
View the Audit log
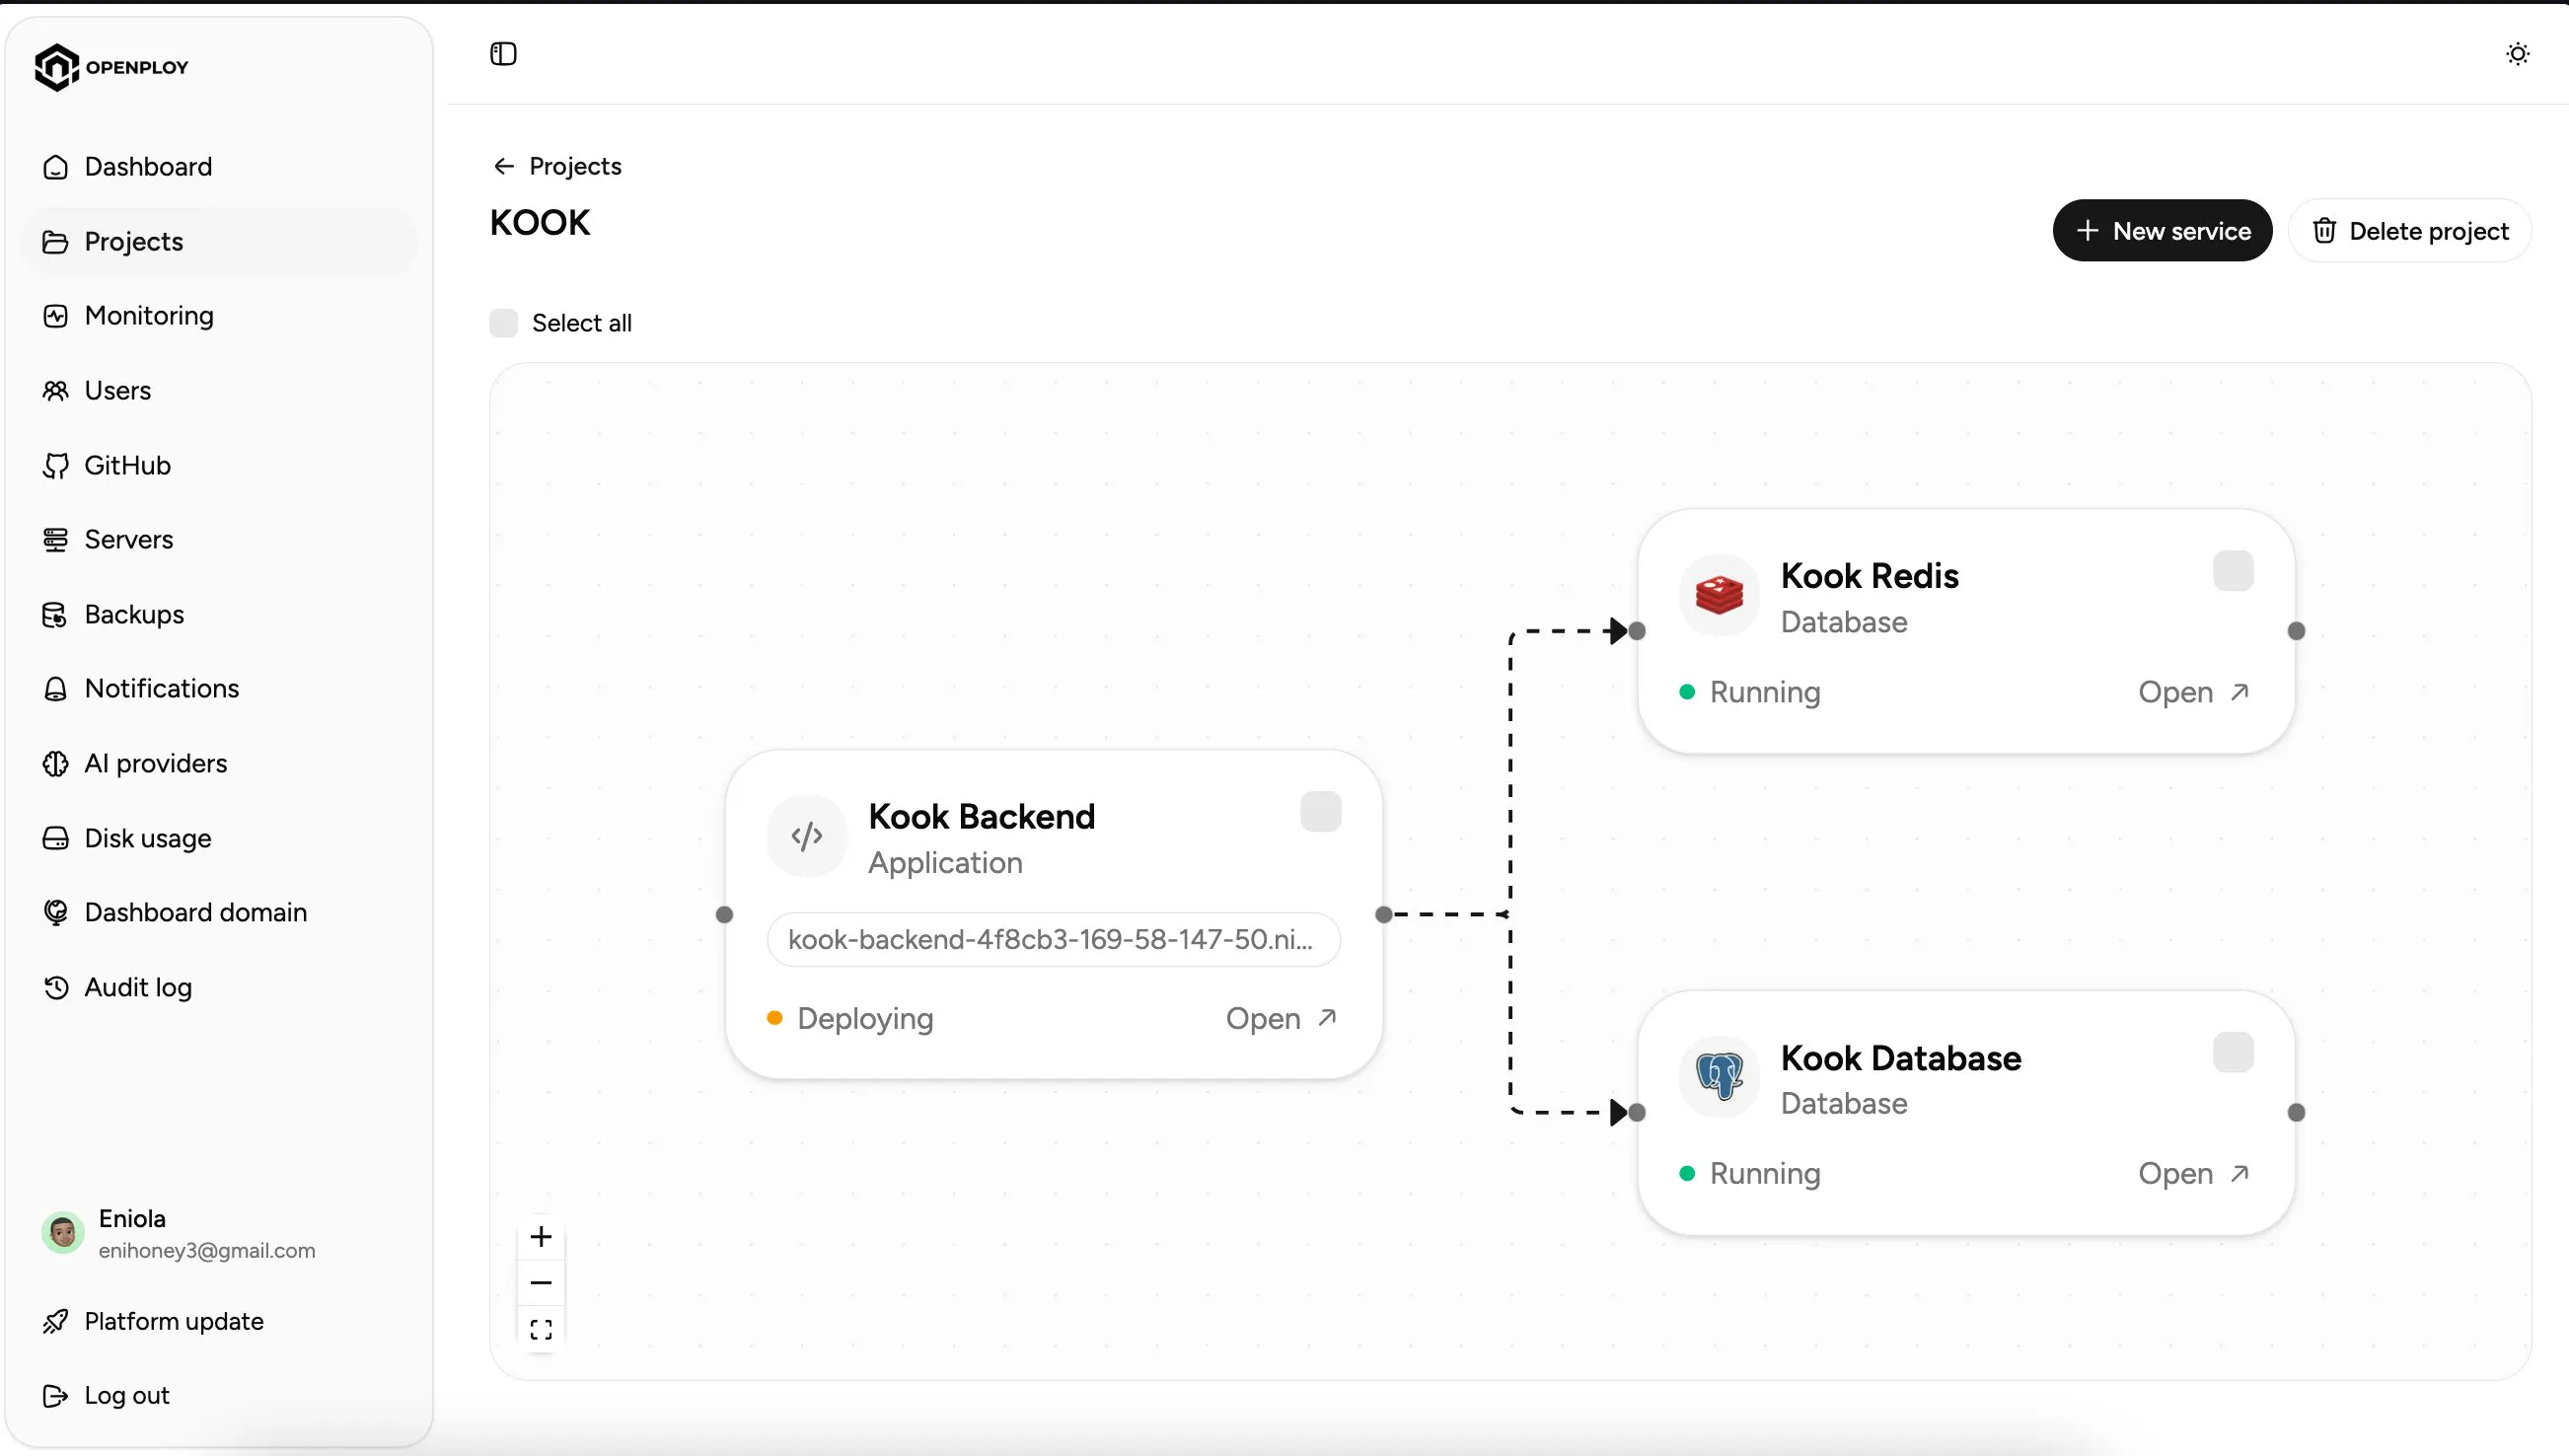(219, 988)
